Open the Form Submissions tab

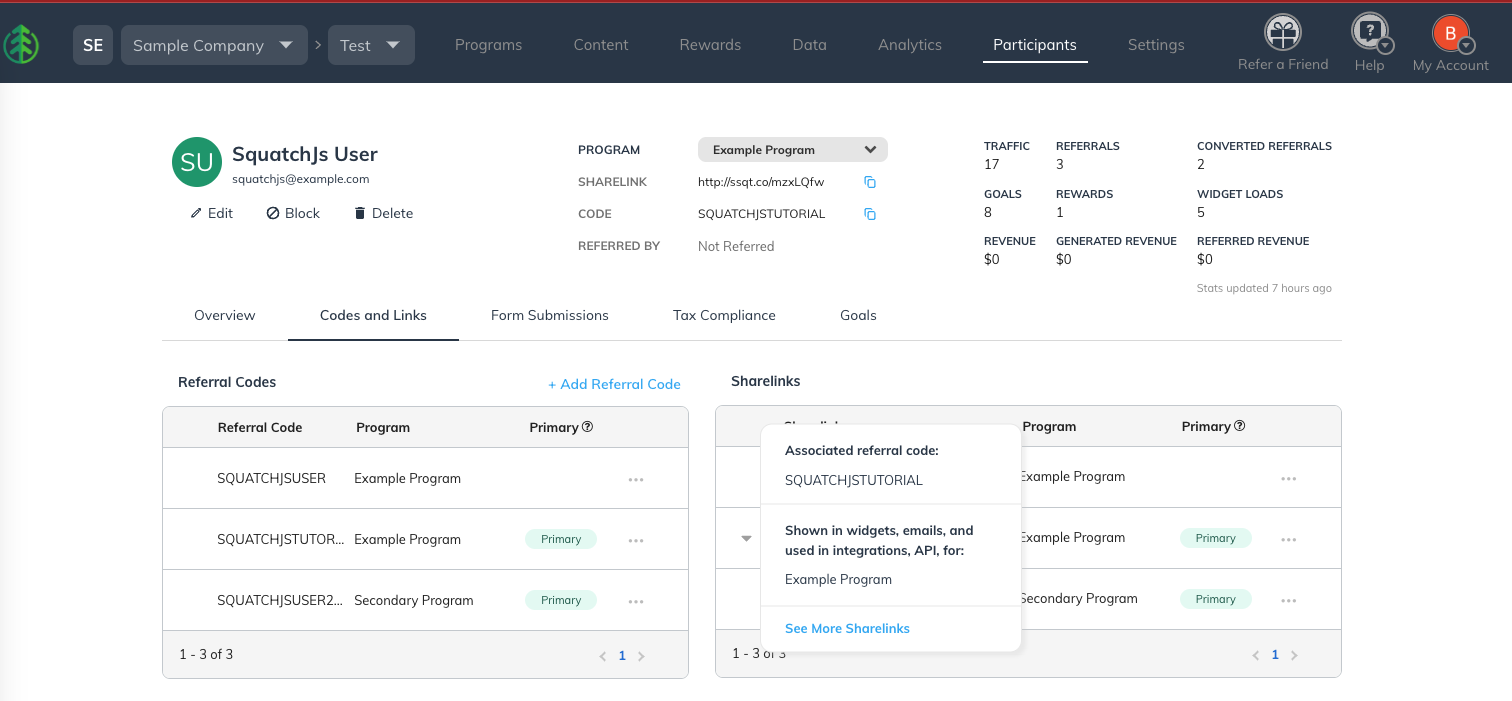[549, 315]
